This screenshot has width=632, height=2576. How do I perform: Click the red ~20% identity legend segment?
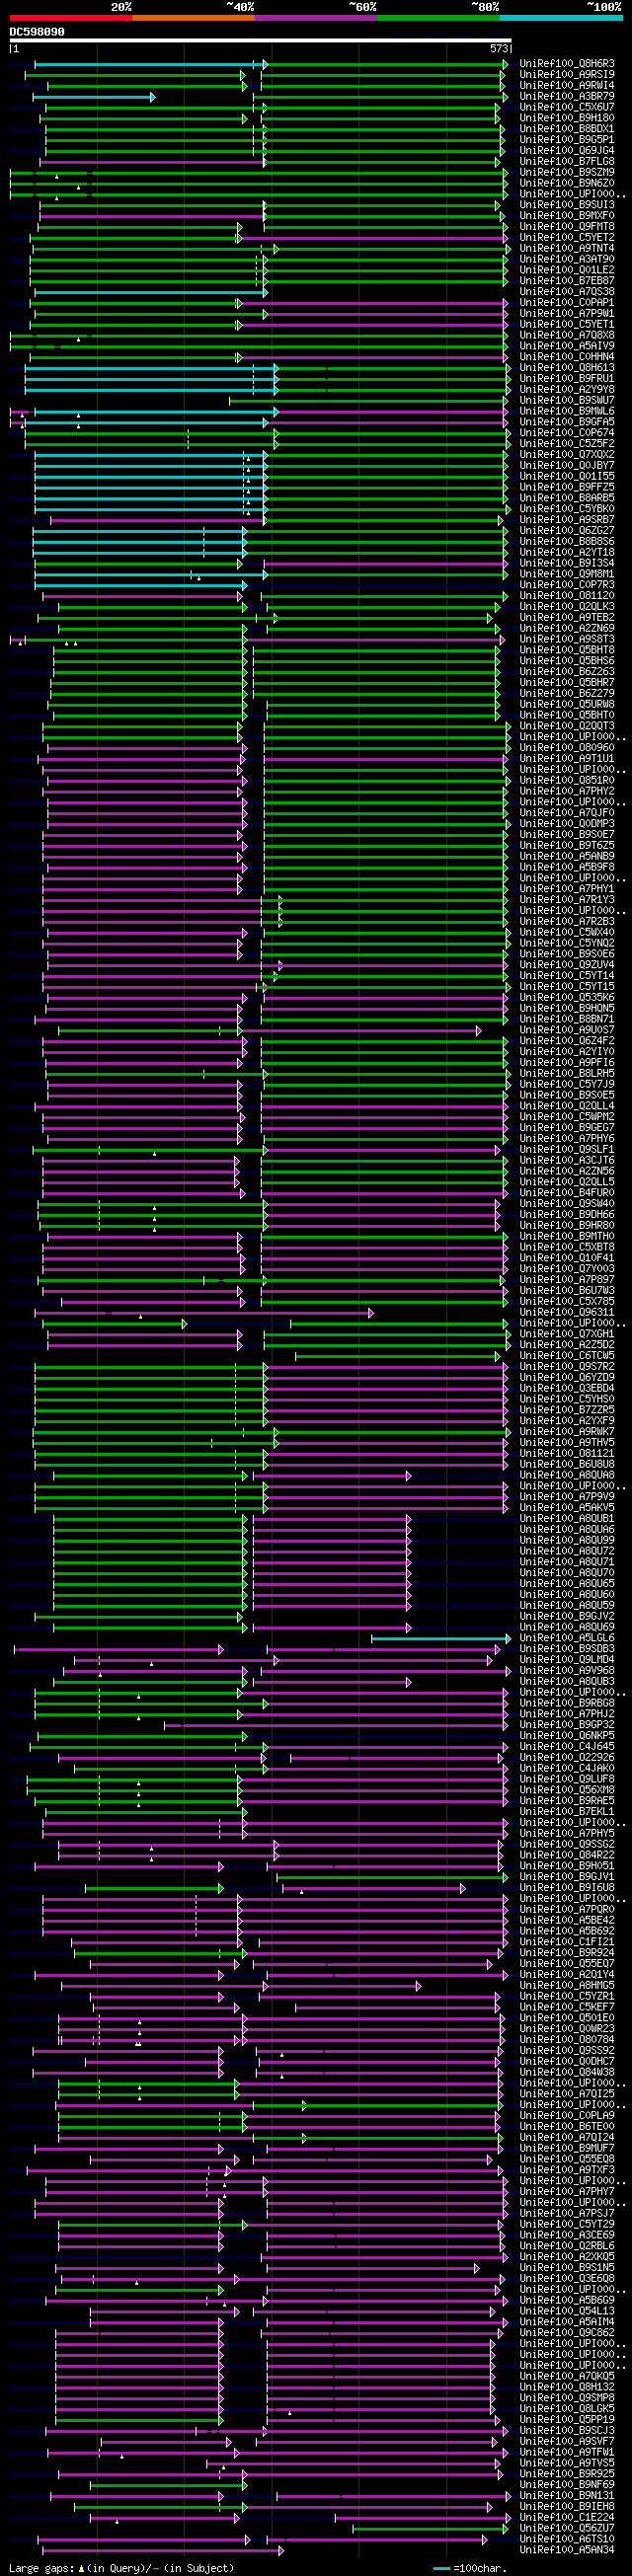[x=70, y=17]
